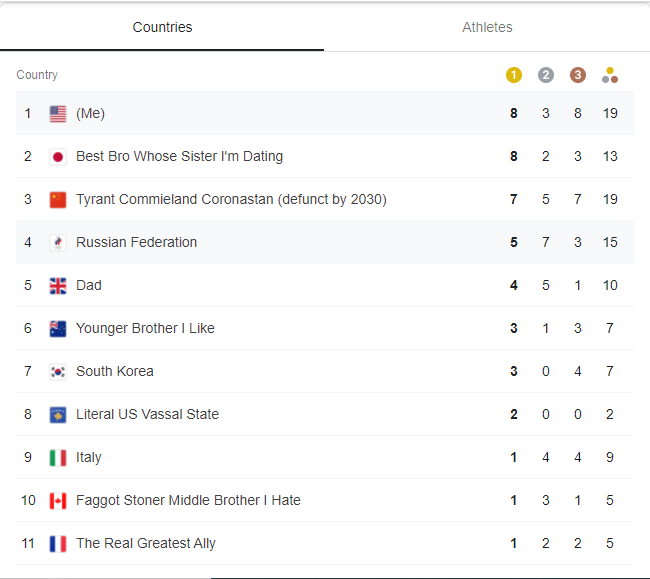
Task: Click the Country column header label
Action: coord(37,75)
